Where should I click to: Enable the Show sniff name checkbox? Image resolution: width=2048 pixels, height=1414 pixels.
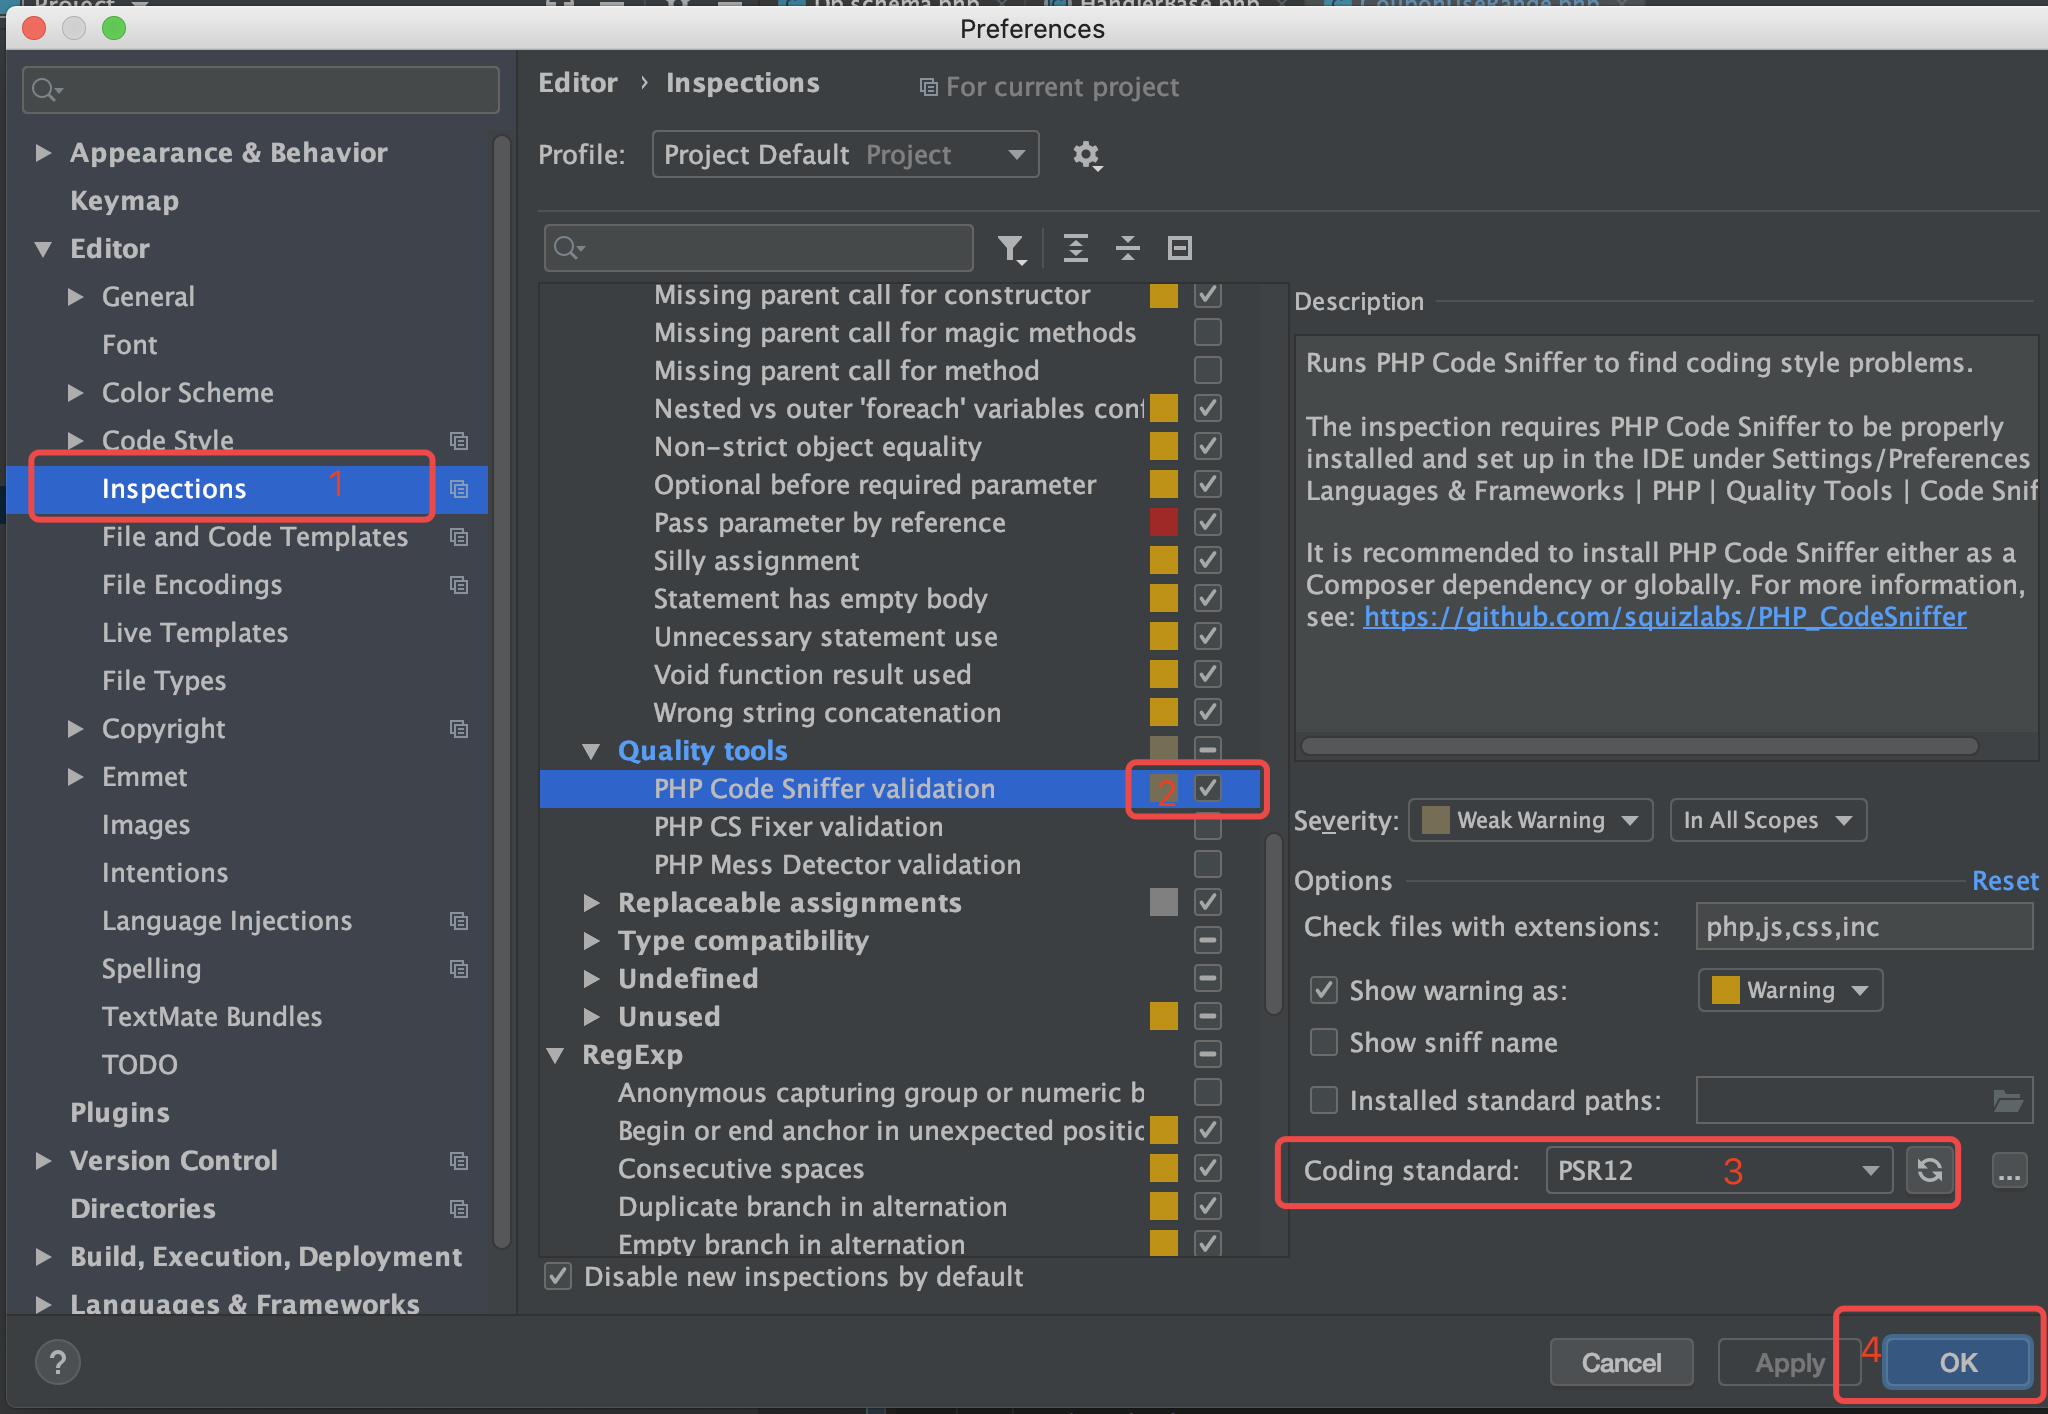point(1323,1042)
